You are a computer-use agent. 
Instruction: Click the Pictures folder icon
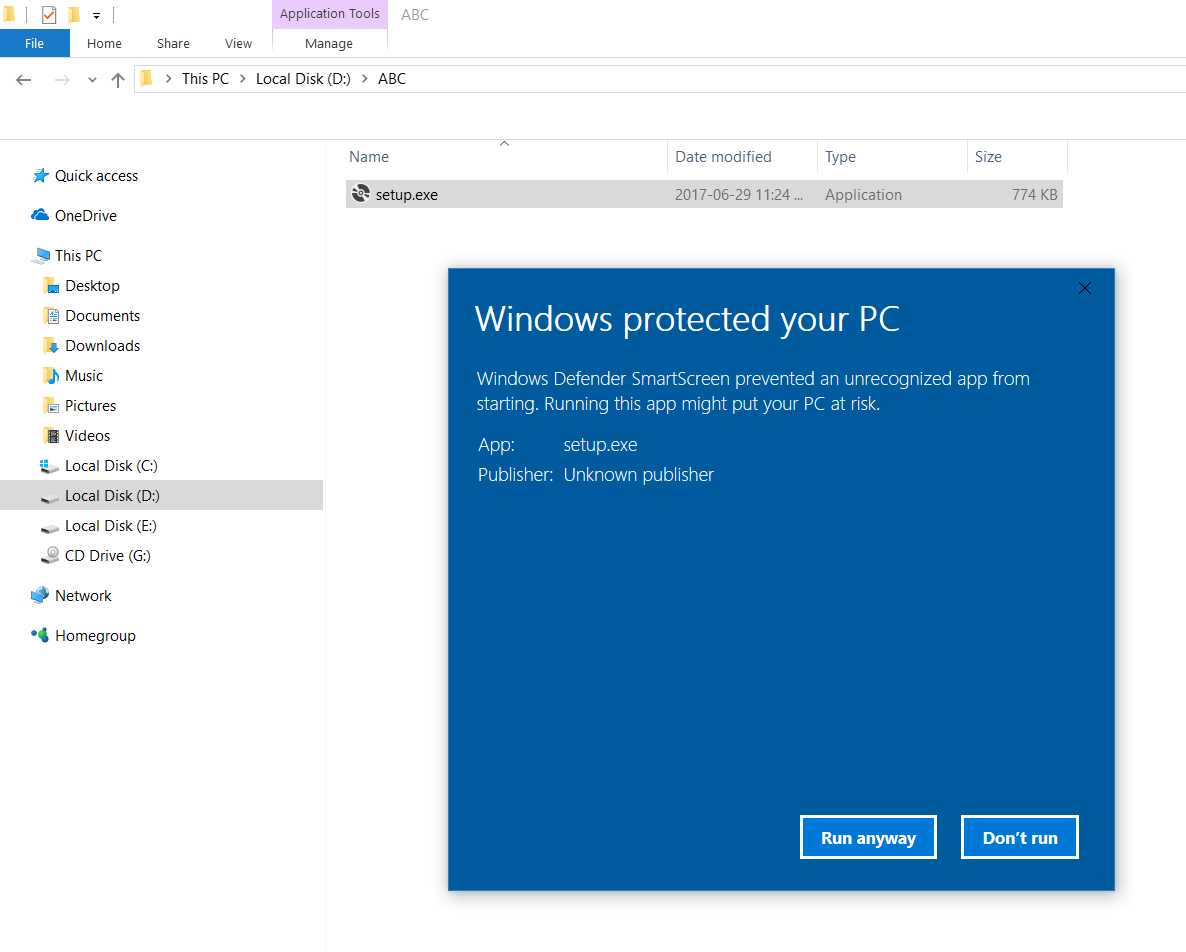pos(51,405)
